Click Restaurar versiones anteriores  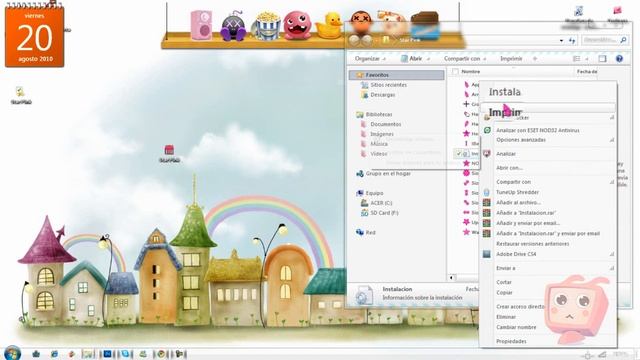pos(532,244)
